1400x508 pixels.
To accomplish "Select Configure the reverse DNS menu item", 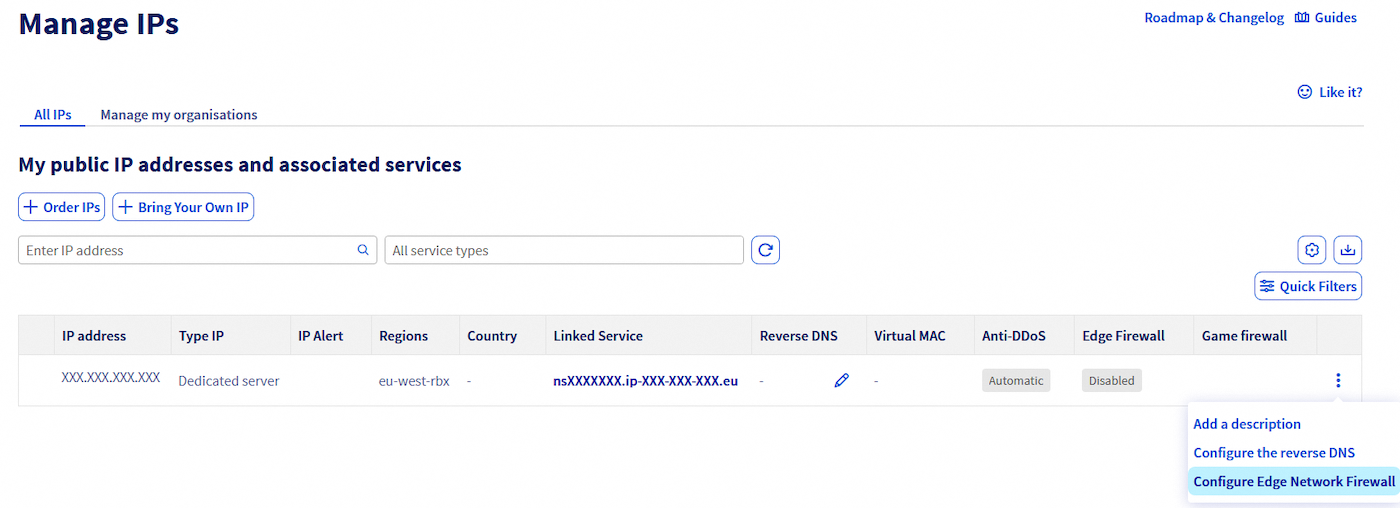I will pyautogui.click(x=1274, y=453).
